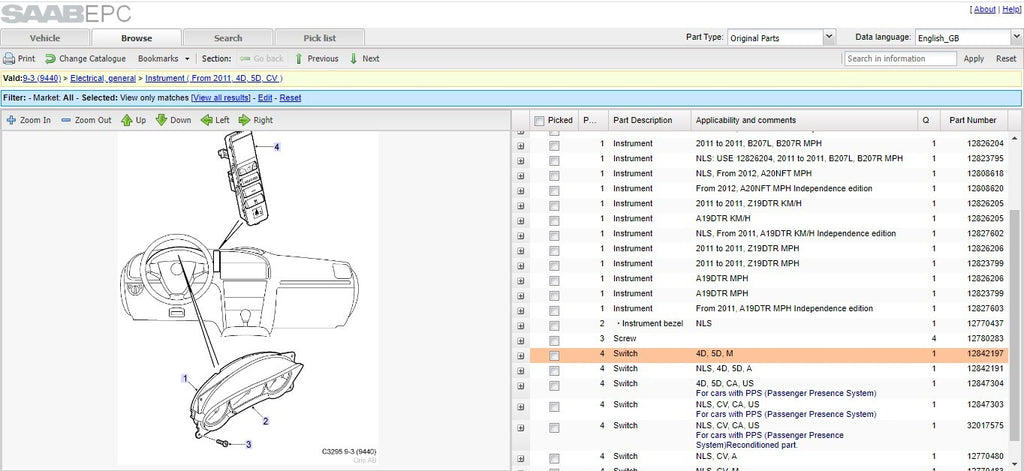Click View all results filter link
This screenshot has width=1024, height=471.
point(220,98)
